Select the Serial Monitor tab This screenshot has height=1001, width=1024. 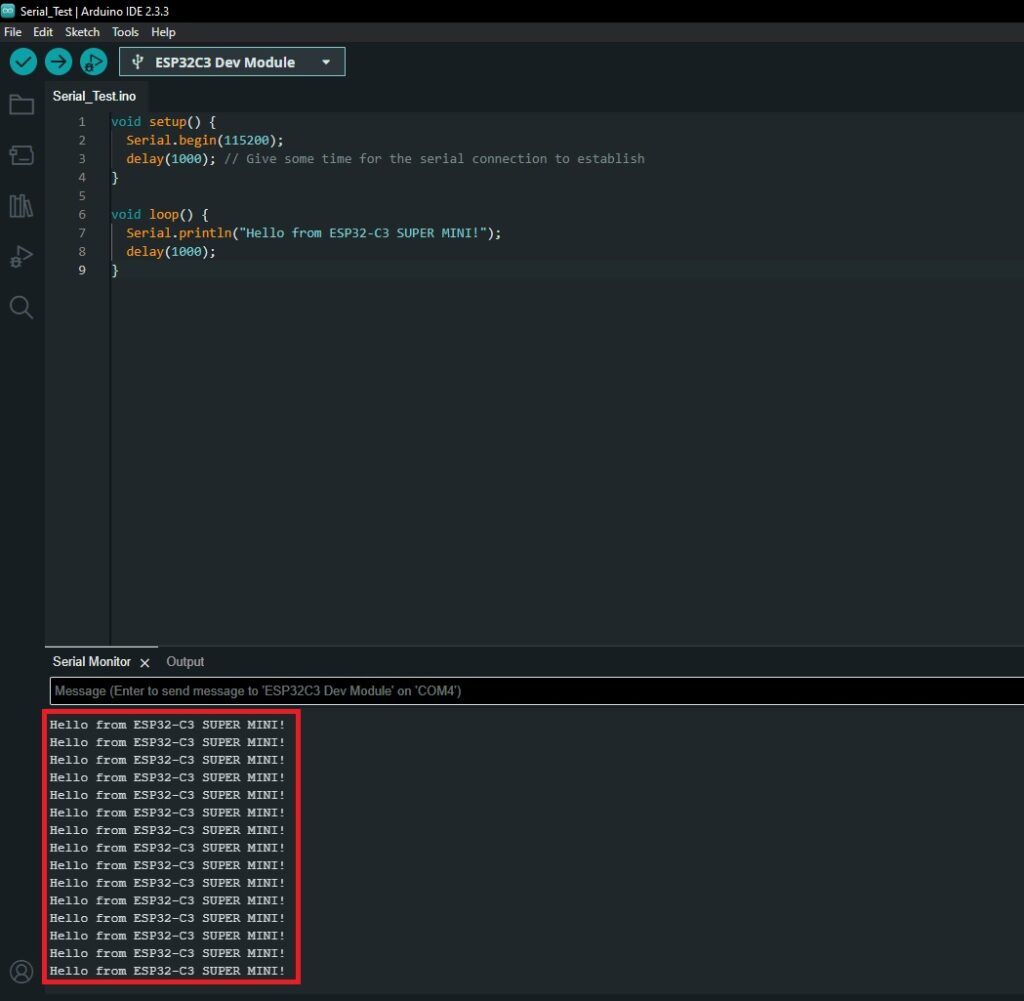(x=90, y=661)
